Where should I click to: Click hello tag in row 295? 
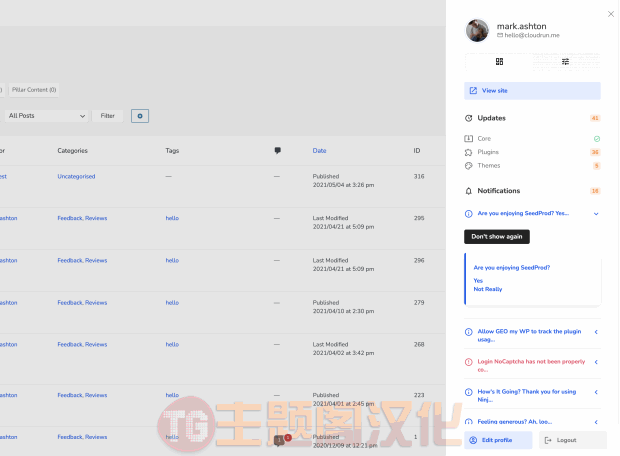coord(172,218)
